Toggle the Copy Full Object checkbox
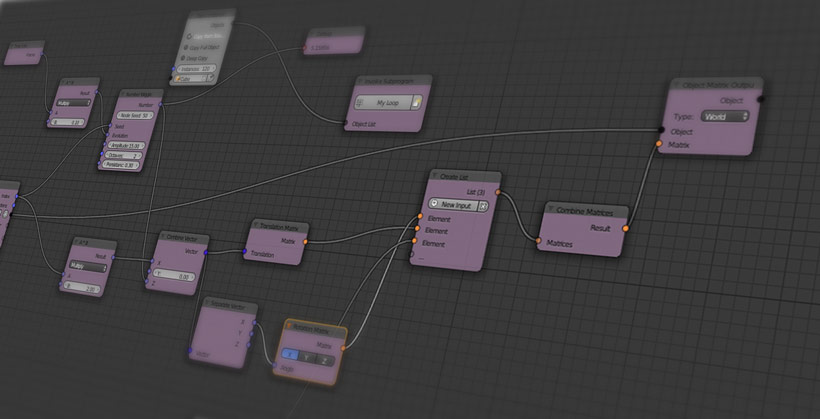Image resolution: width=820 pixels, height=419 pixels. click(200, 47)
